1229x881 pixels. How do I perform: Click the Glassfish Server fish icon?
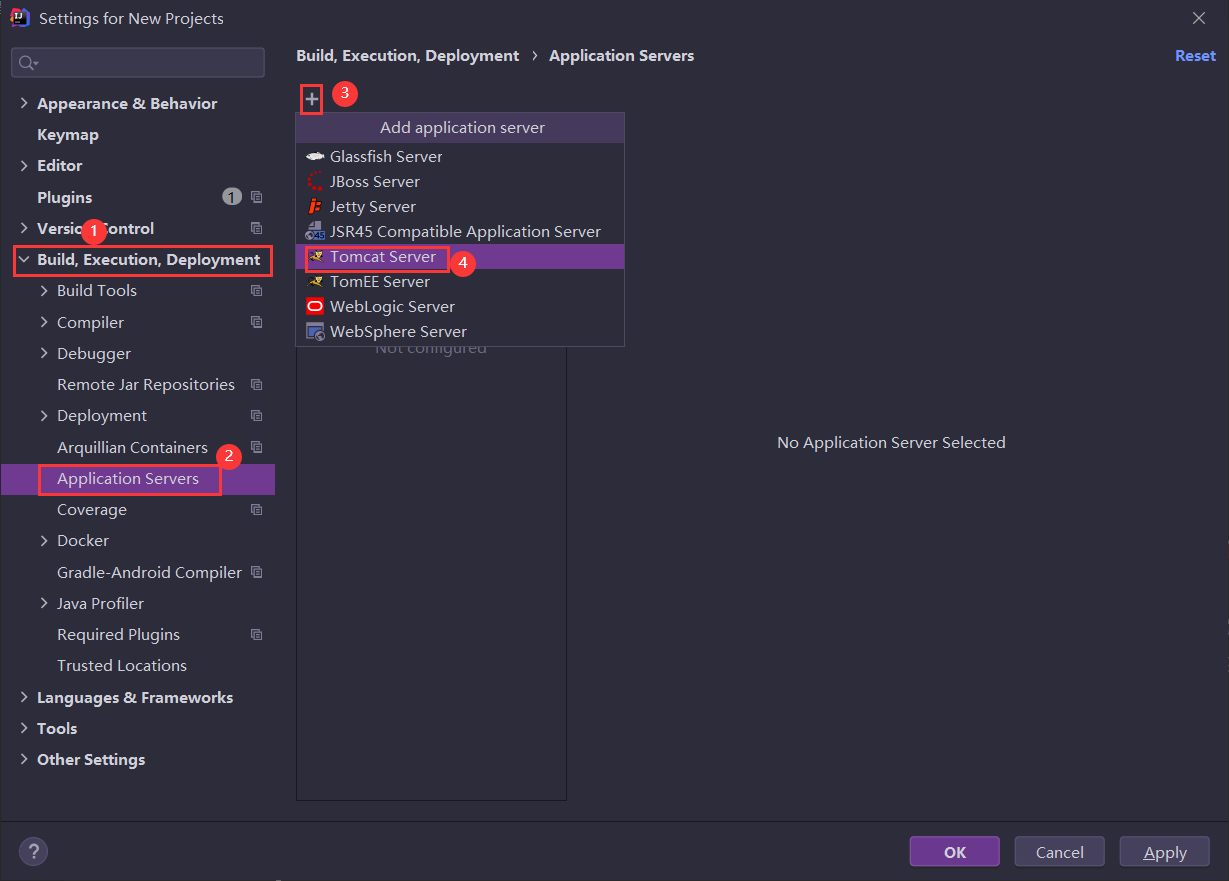315,157
